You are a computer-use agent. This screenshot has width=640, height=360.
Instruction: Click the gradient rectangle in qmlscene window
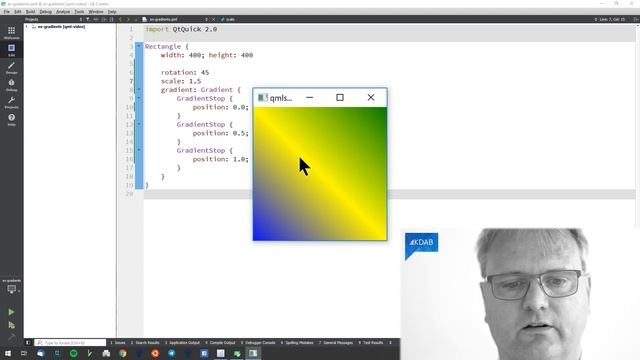point(320,173)
